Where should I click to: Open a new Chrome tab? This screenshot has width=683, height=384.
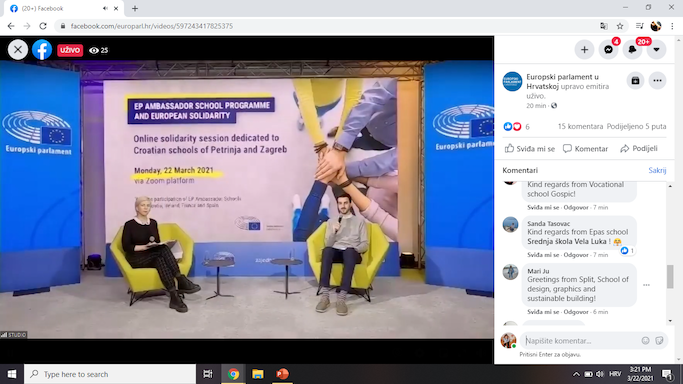point(135,8)
